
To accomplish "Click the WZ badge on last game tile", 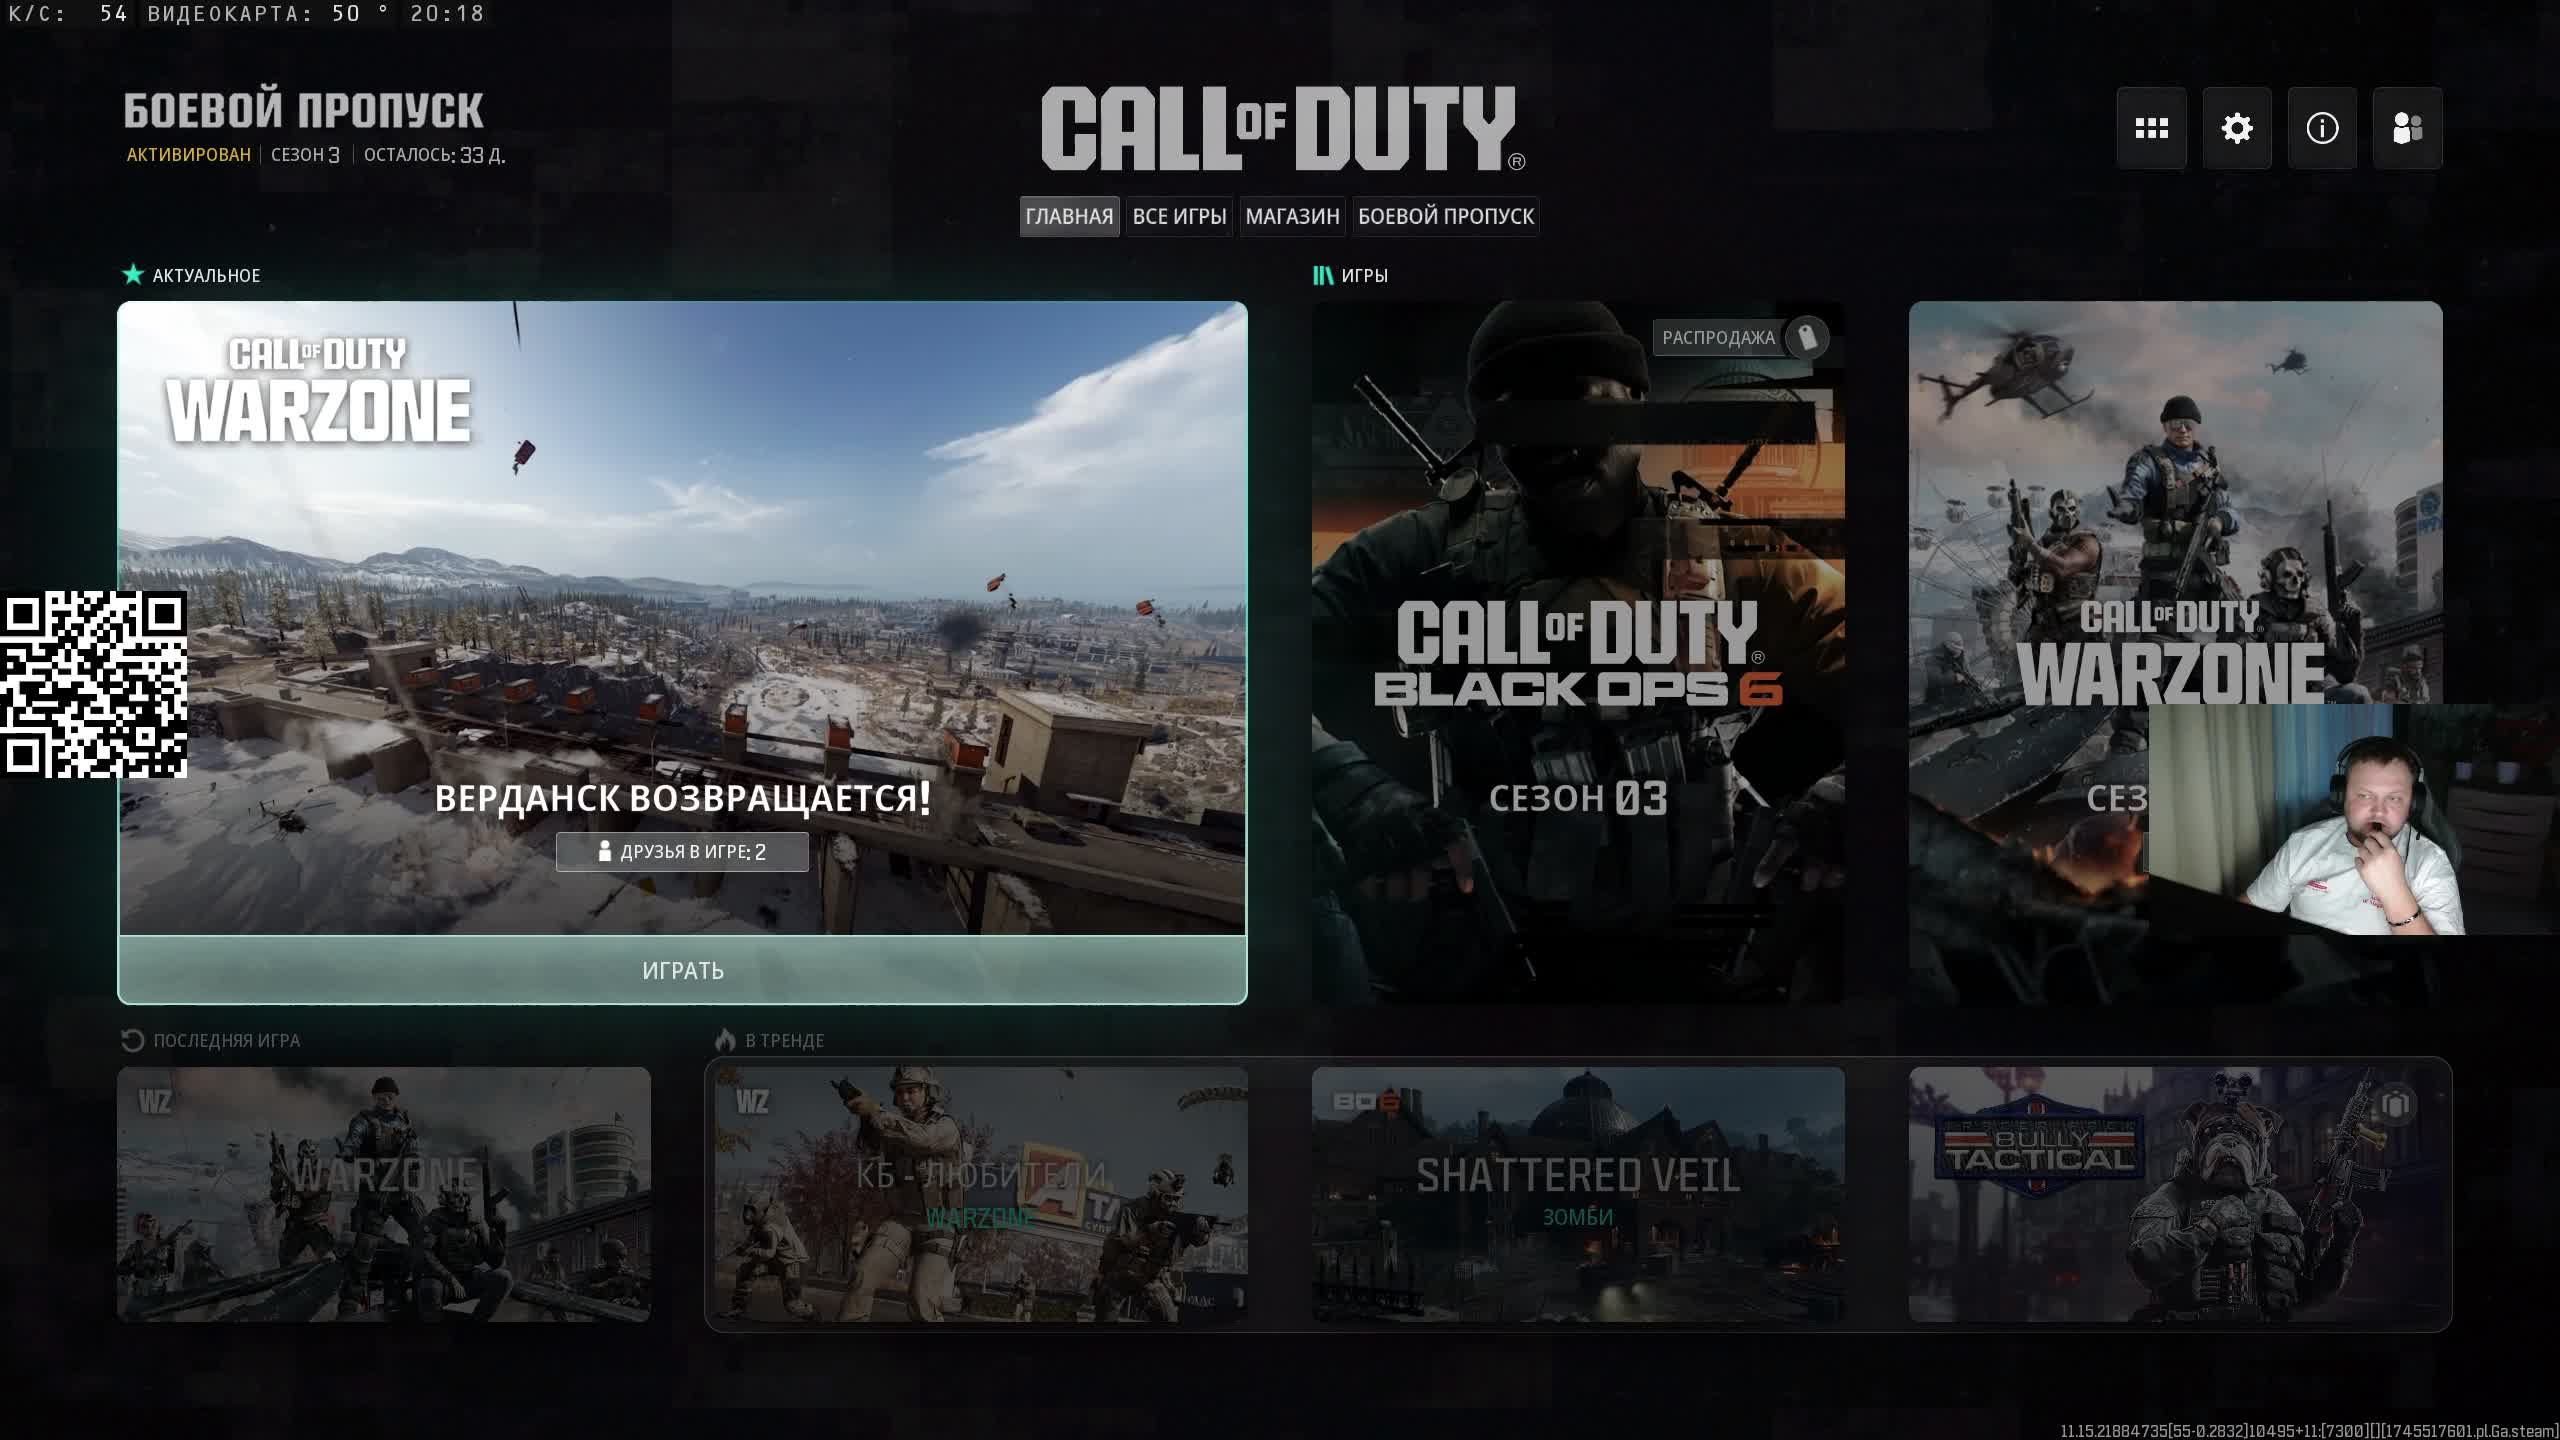I will [155, 1102].
